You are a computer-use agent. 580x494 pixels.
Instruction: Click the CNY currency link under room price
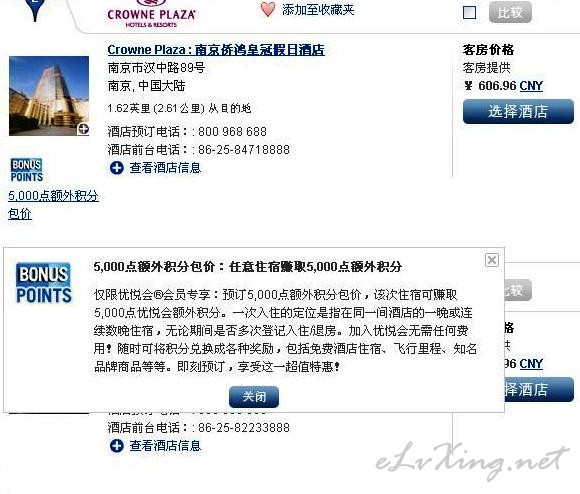pos(531,86)
